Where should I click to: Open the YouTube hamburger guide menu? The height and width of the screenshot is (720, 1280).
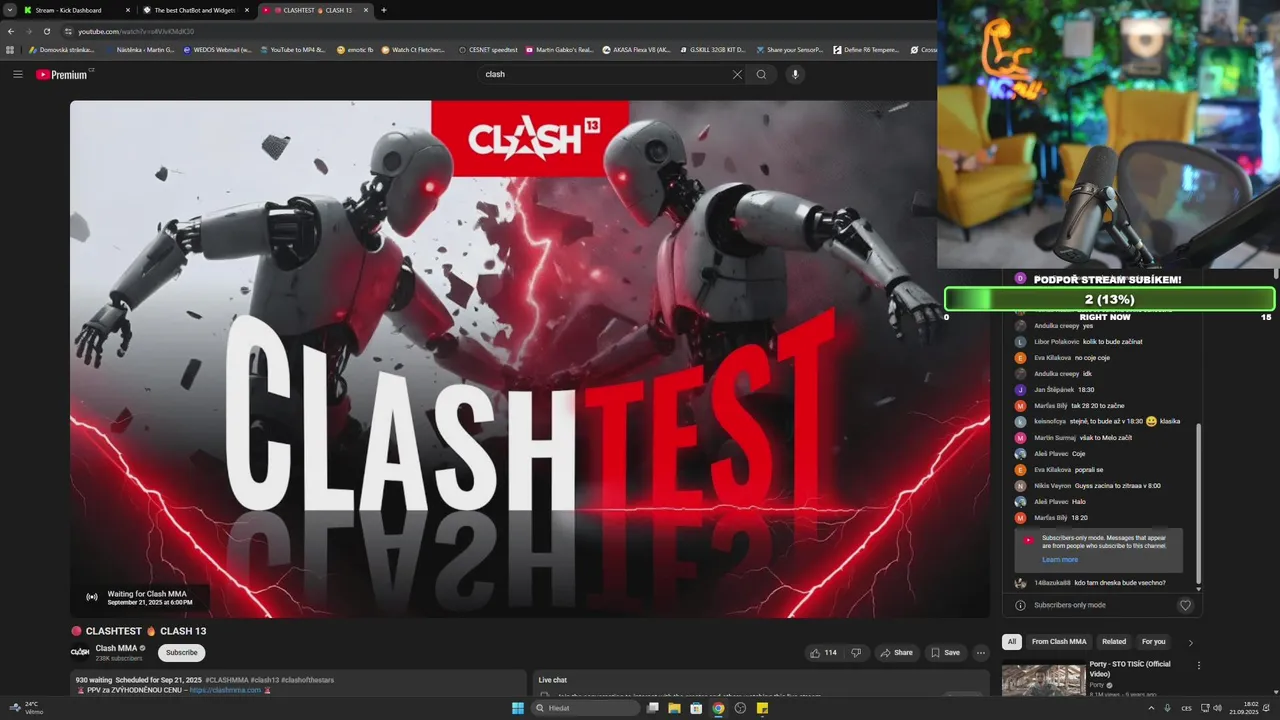18,74
